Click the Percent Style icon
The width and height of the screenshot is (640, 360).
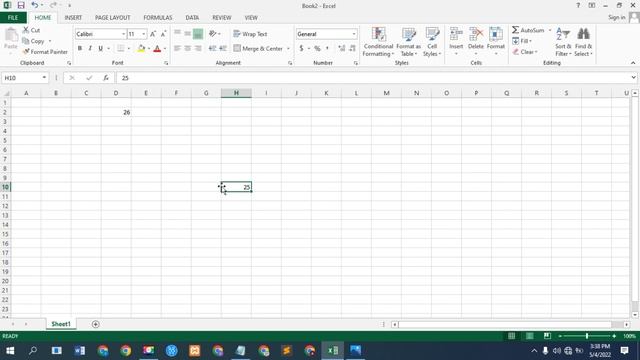pyautogui.click(x=317, y=49)
